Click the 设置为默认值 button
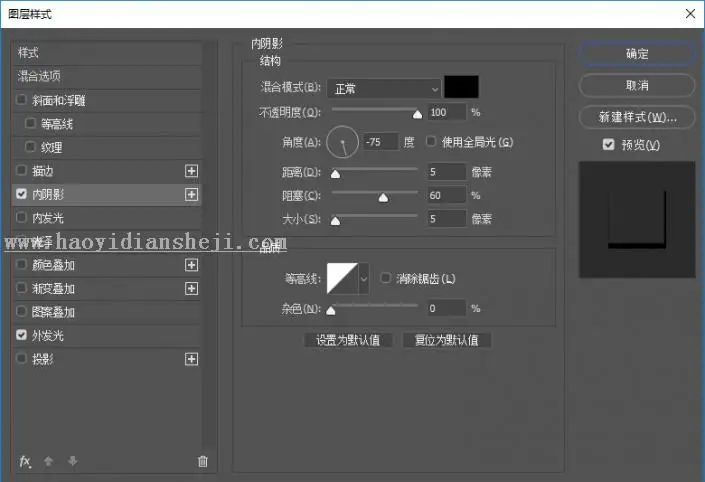Screen dimensions: 705x482 348,340
